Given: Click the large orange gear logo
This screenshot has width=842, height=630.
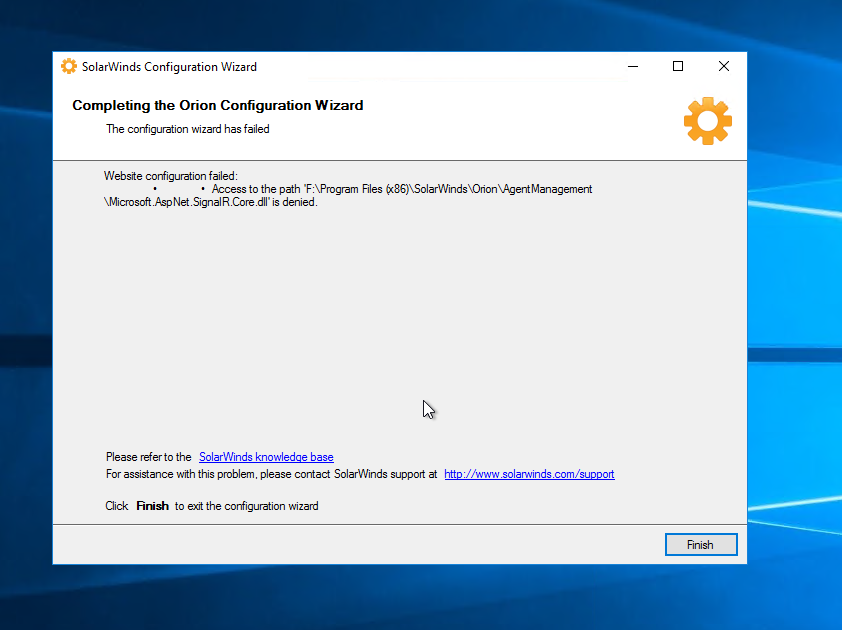Looking at the screenshot, I should [x=707, y=121].
